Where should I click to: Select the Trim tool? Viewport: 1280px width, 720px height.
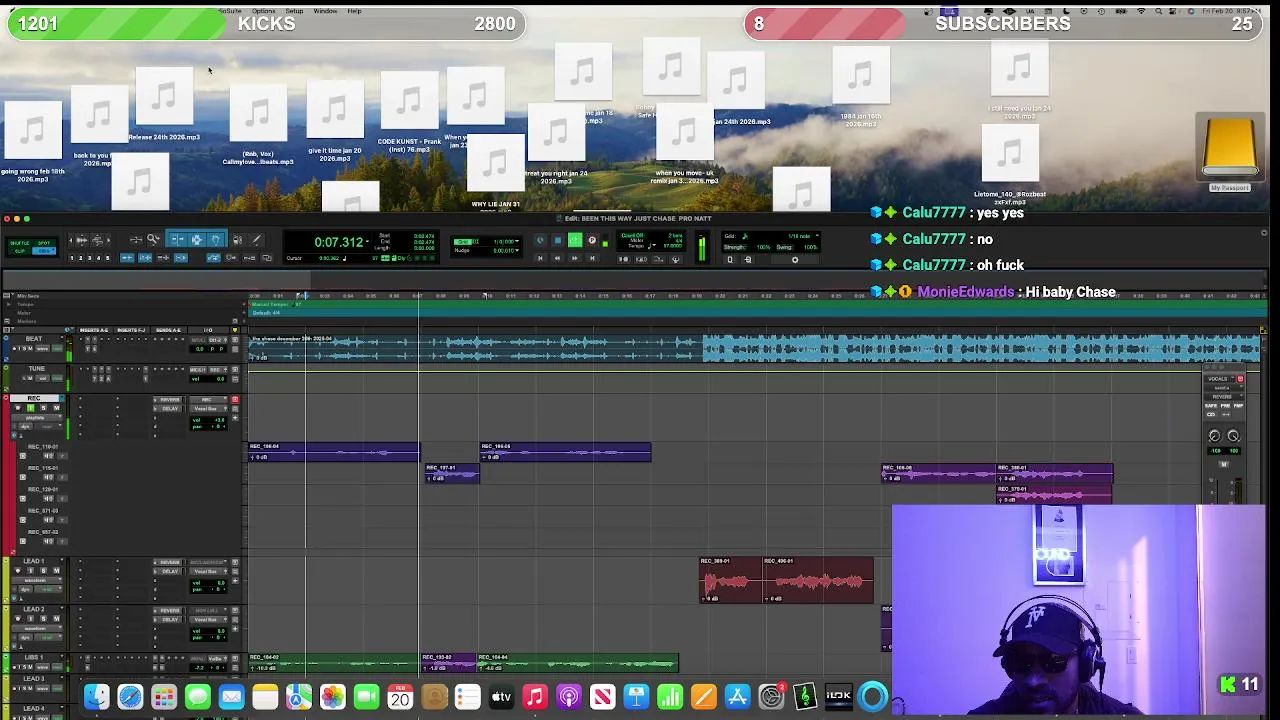click(x=177, y=239)
